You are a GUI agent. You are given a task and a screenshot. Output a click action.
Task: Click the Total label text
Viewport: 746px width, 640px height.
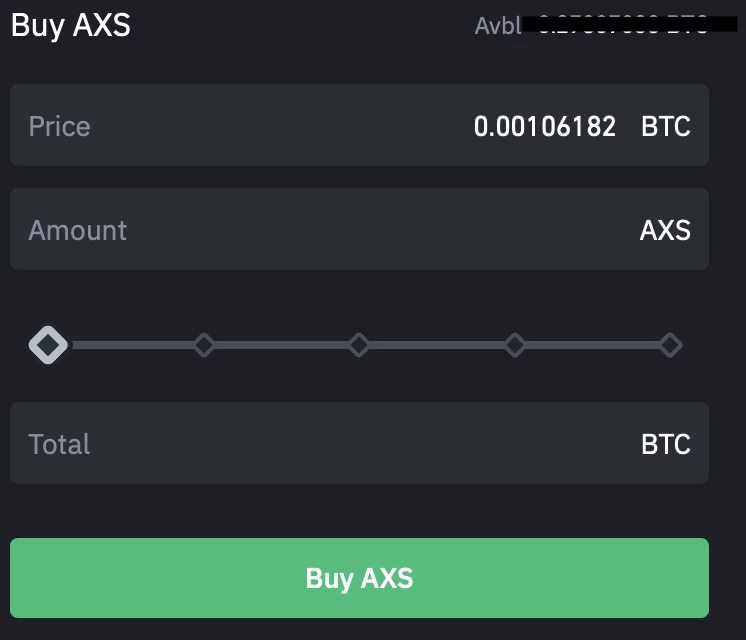(x=59, y=444)
